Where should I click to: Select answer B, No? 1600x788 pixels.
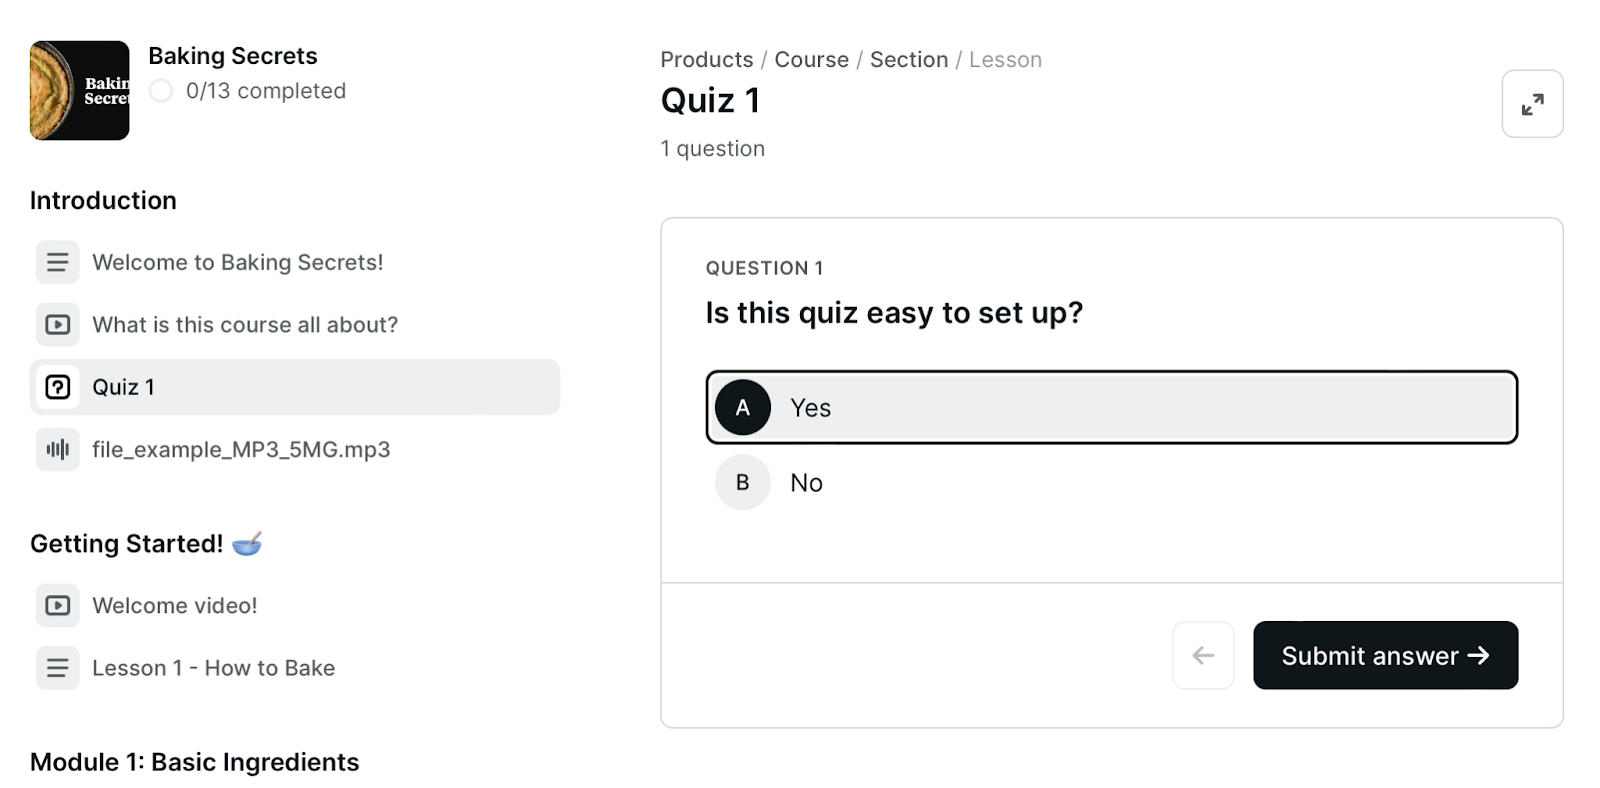[x=1111, y=482]
